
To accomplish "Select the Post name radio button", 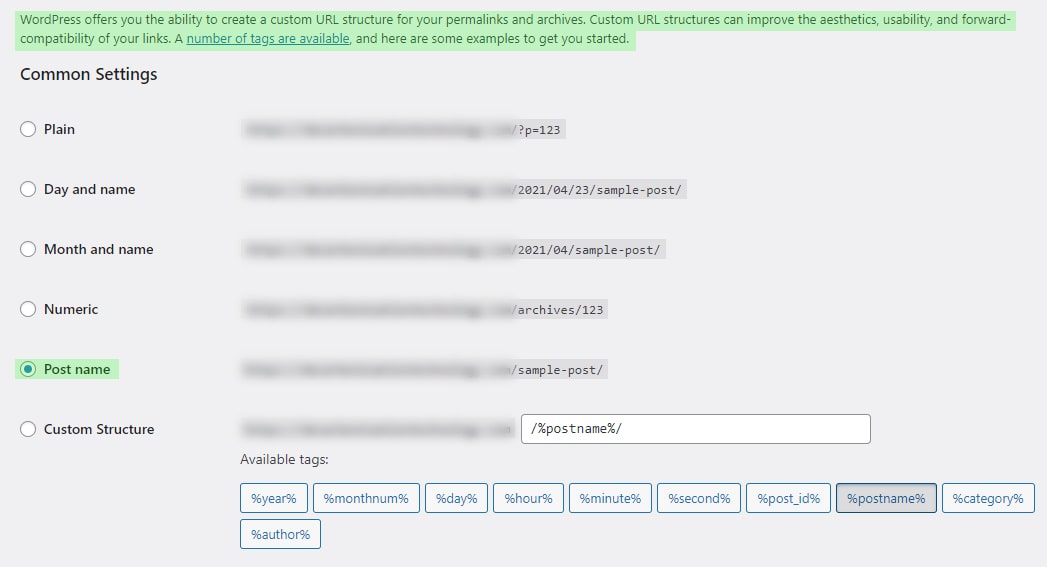I will point(28,369).
